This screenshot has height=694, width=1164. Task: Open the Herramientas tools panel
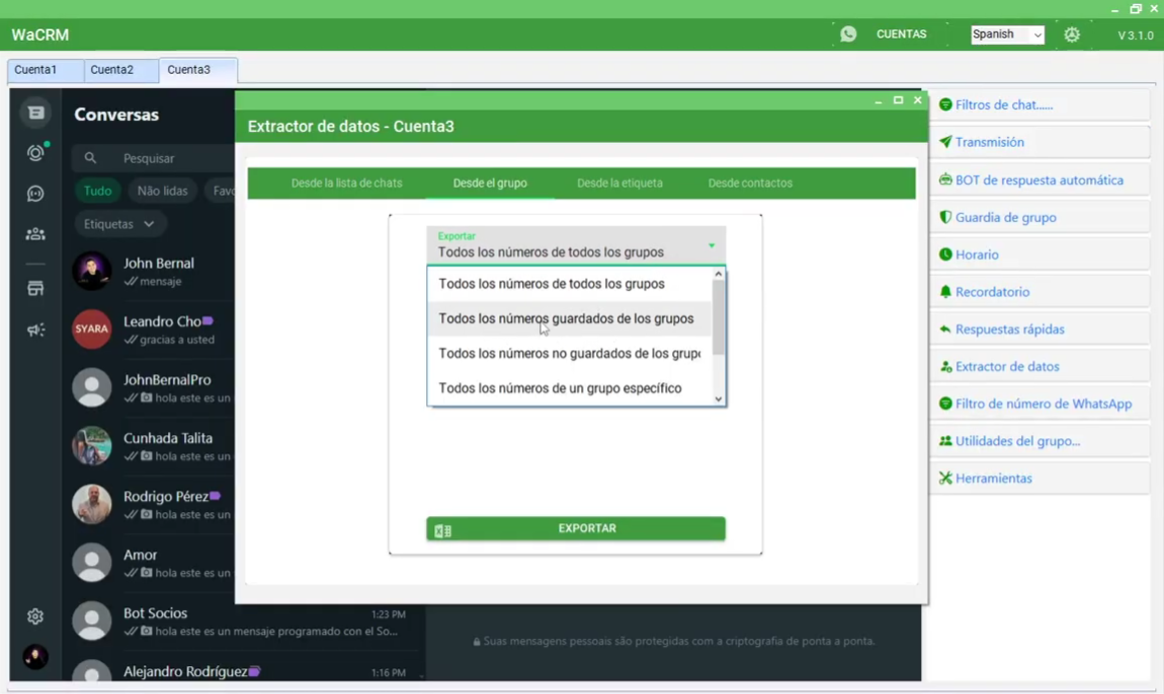pos(993,478)
